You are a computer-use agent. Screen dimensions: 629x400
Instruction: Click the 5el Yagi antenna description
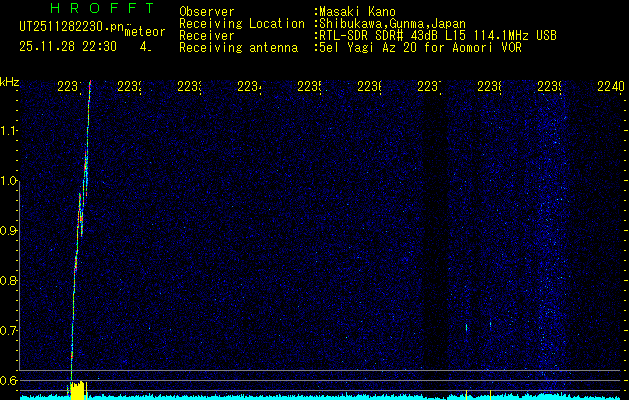(420, 48)
